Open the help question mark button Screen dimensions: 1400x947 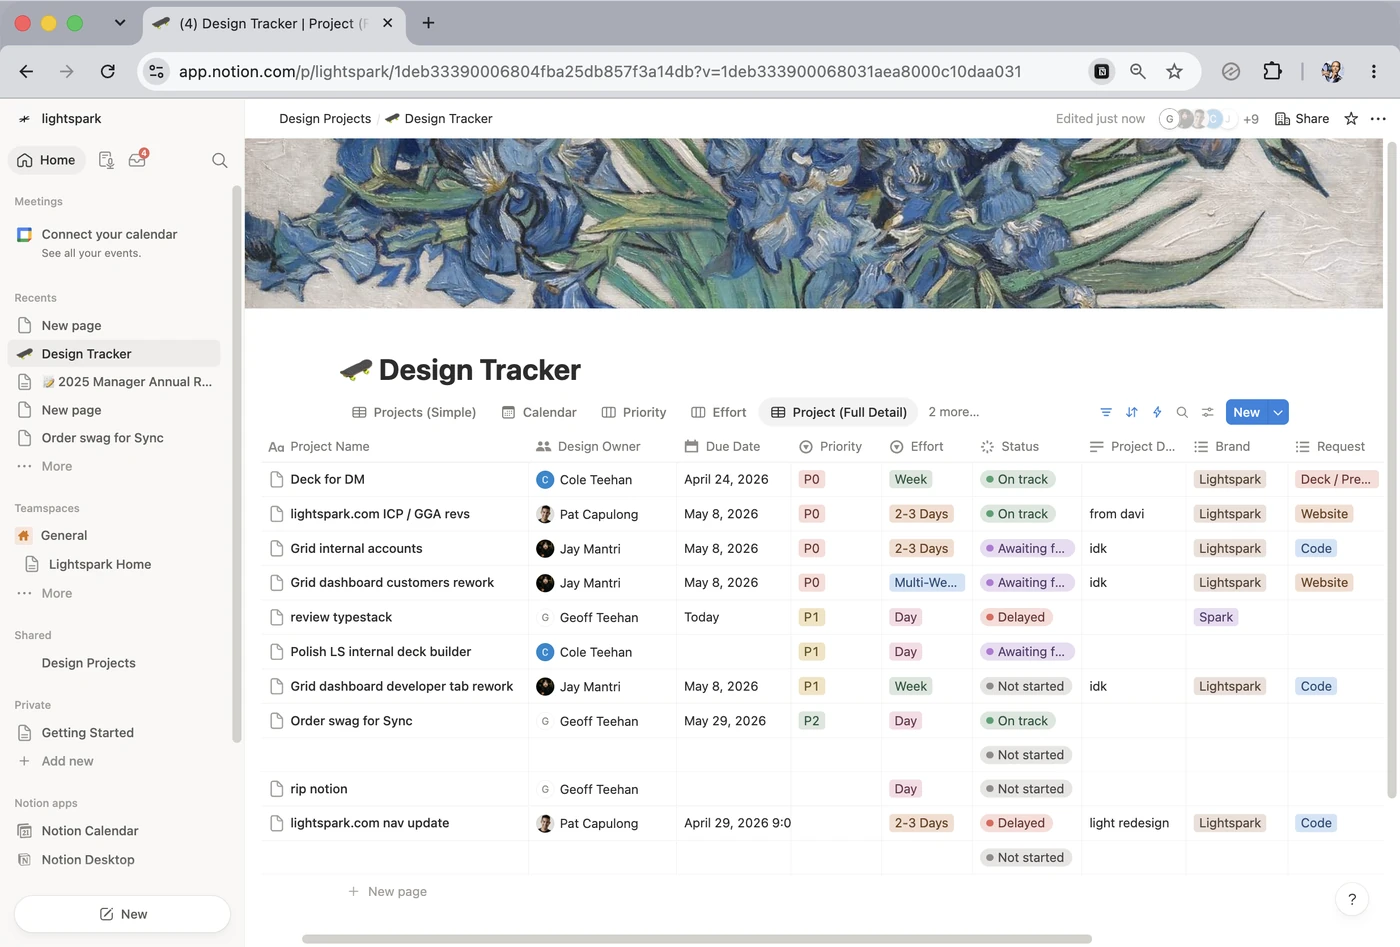click(x=1352, y=899)
